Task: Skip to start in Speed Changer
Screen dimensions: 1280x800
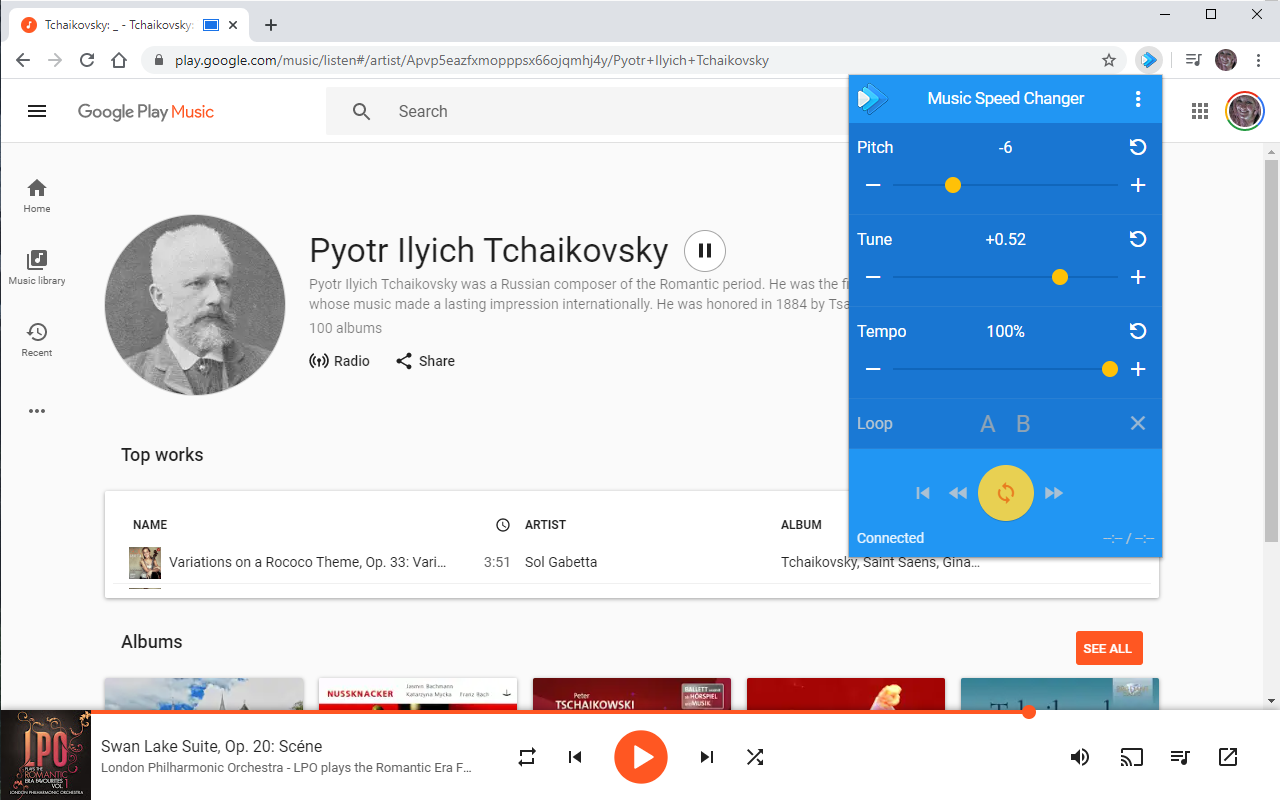Action: (923, 493)
